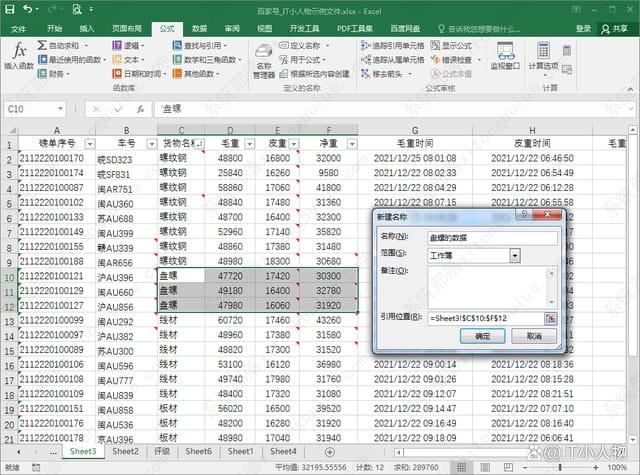Expand the Name Box dropdown arrow
Screen dimensions: 640x475
76,108
